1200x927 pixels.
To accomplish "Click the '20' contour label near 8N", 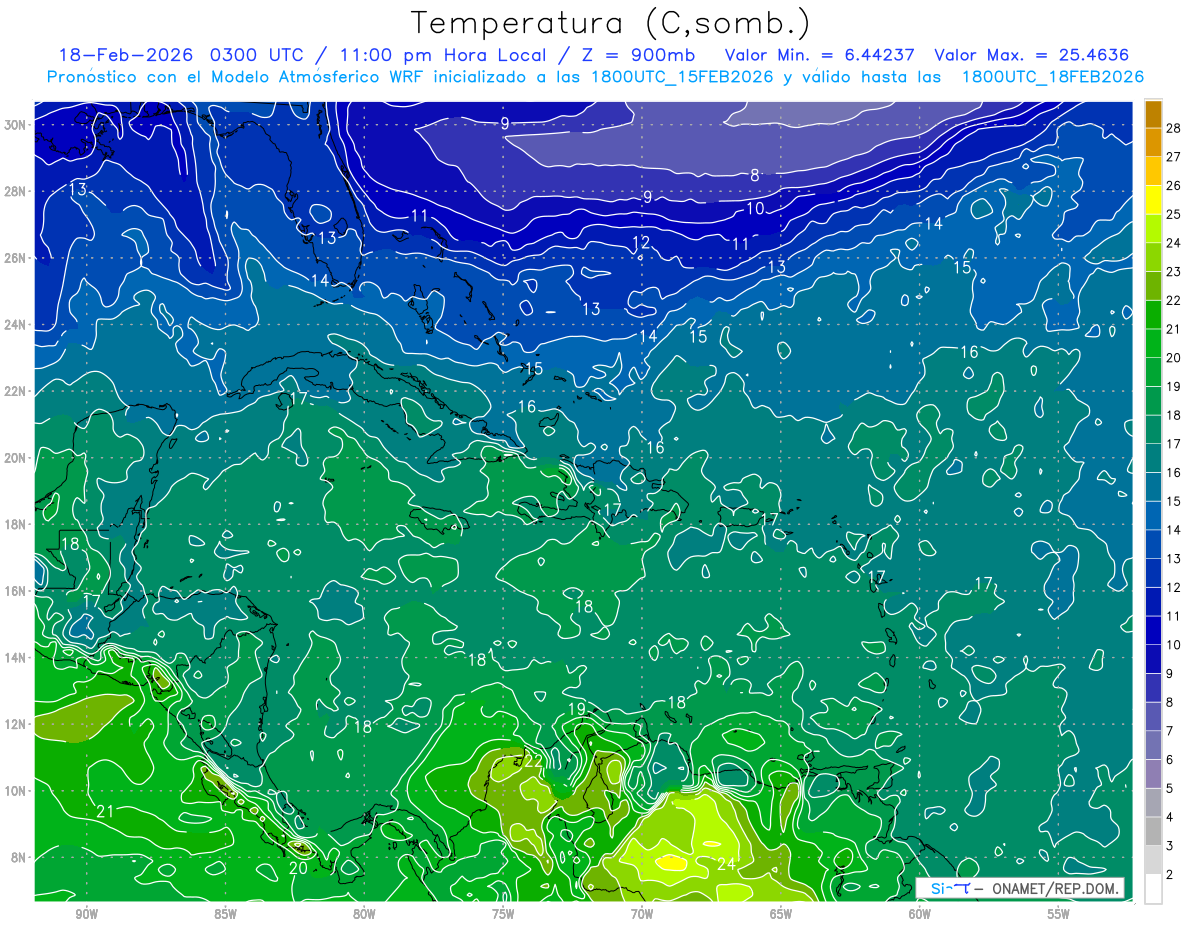I will point(298,868).
